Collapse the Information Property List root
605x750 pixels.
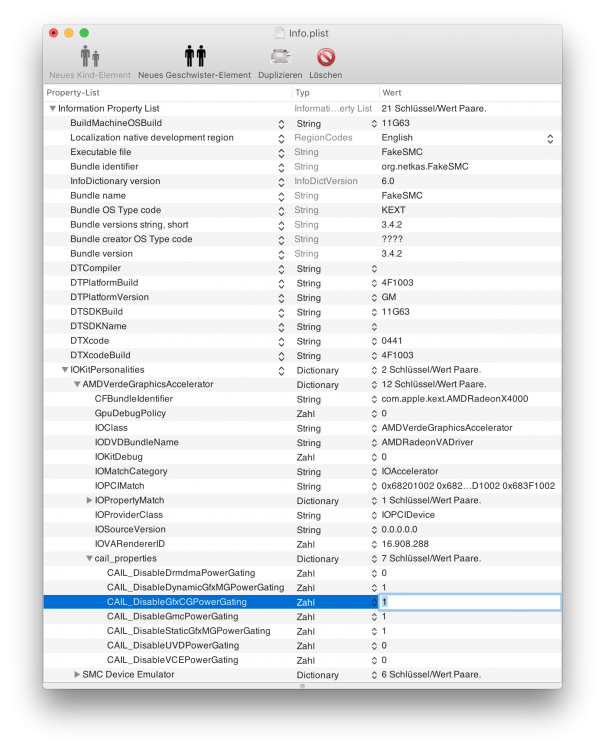click(x=53, y=109)
